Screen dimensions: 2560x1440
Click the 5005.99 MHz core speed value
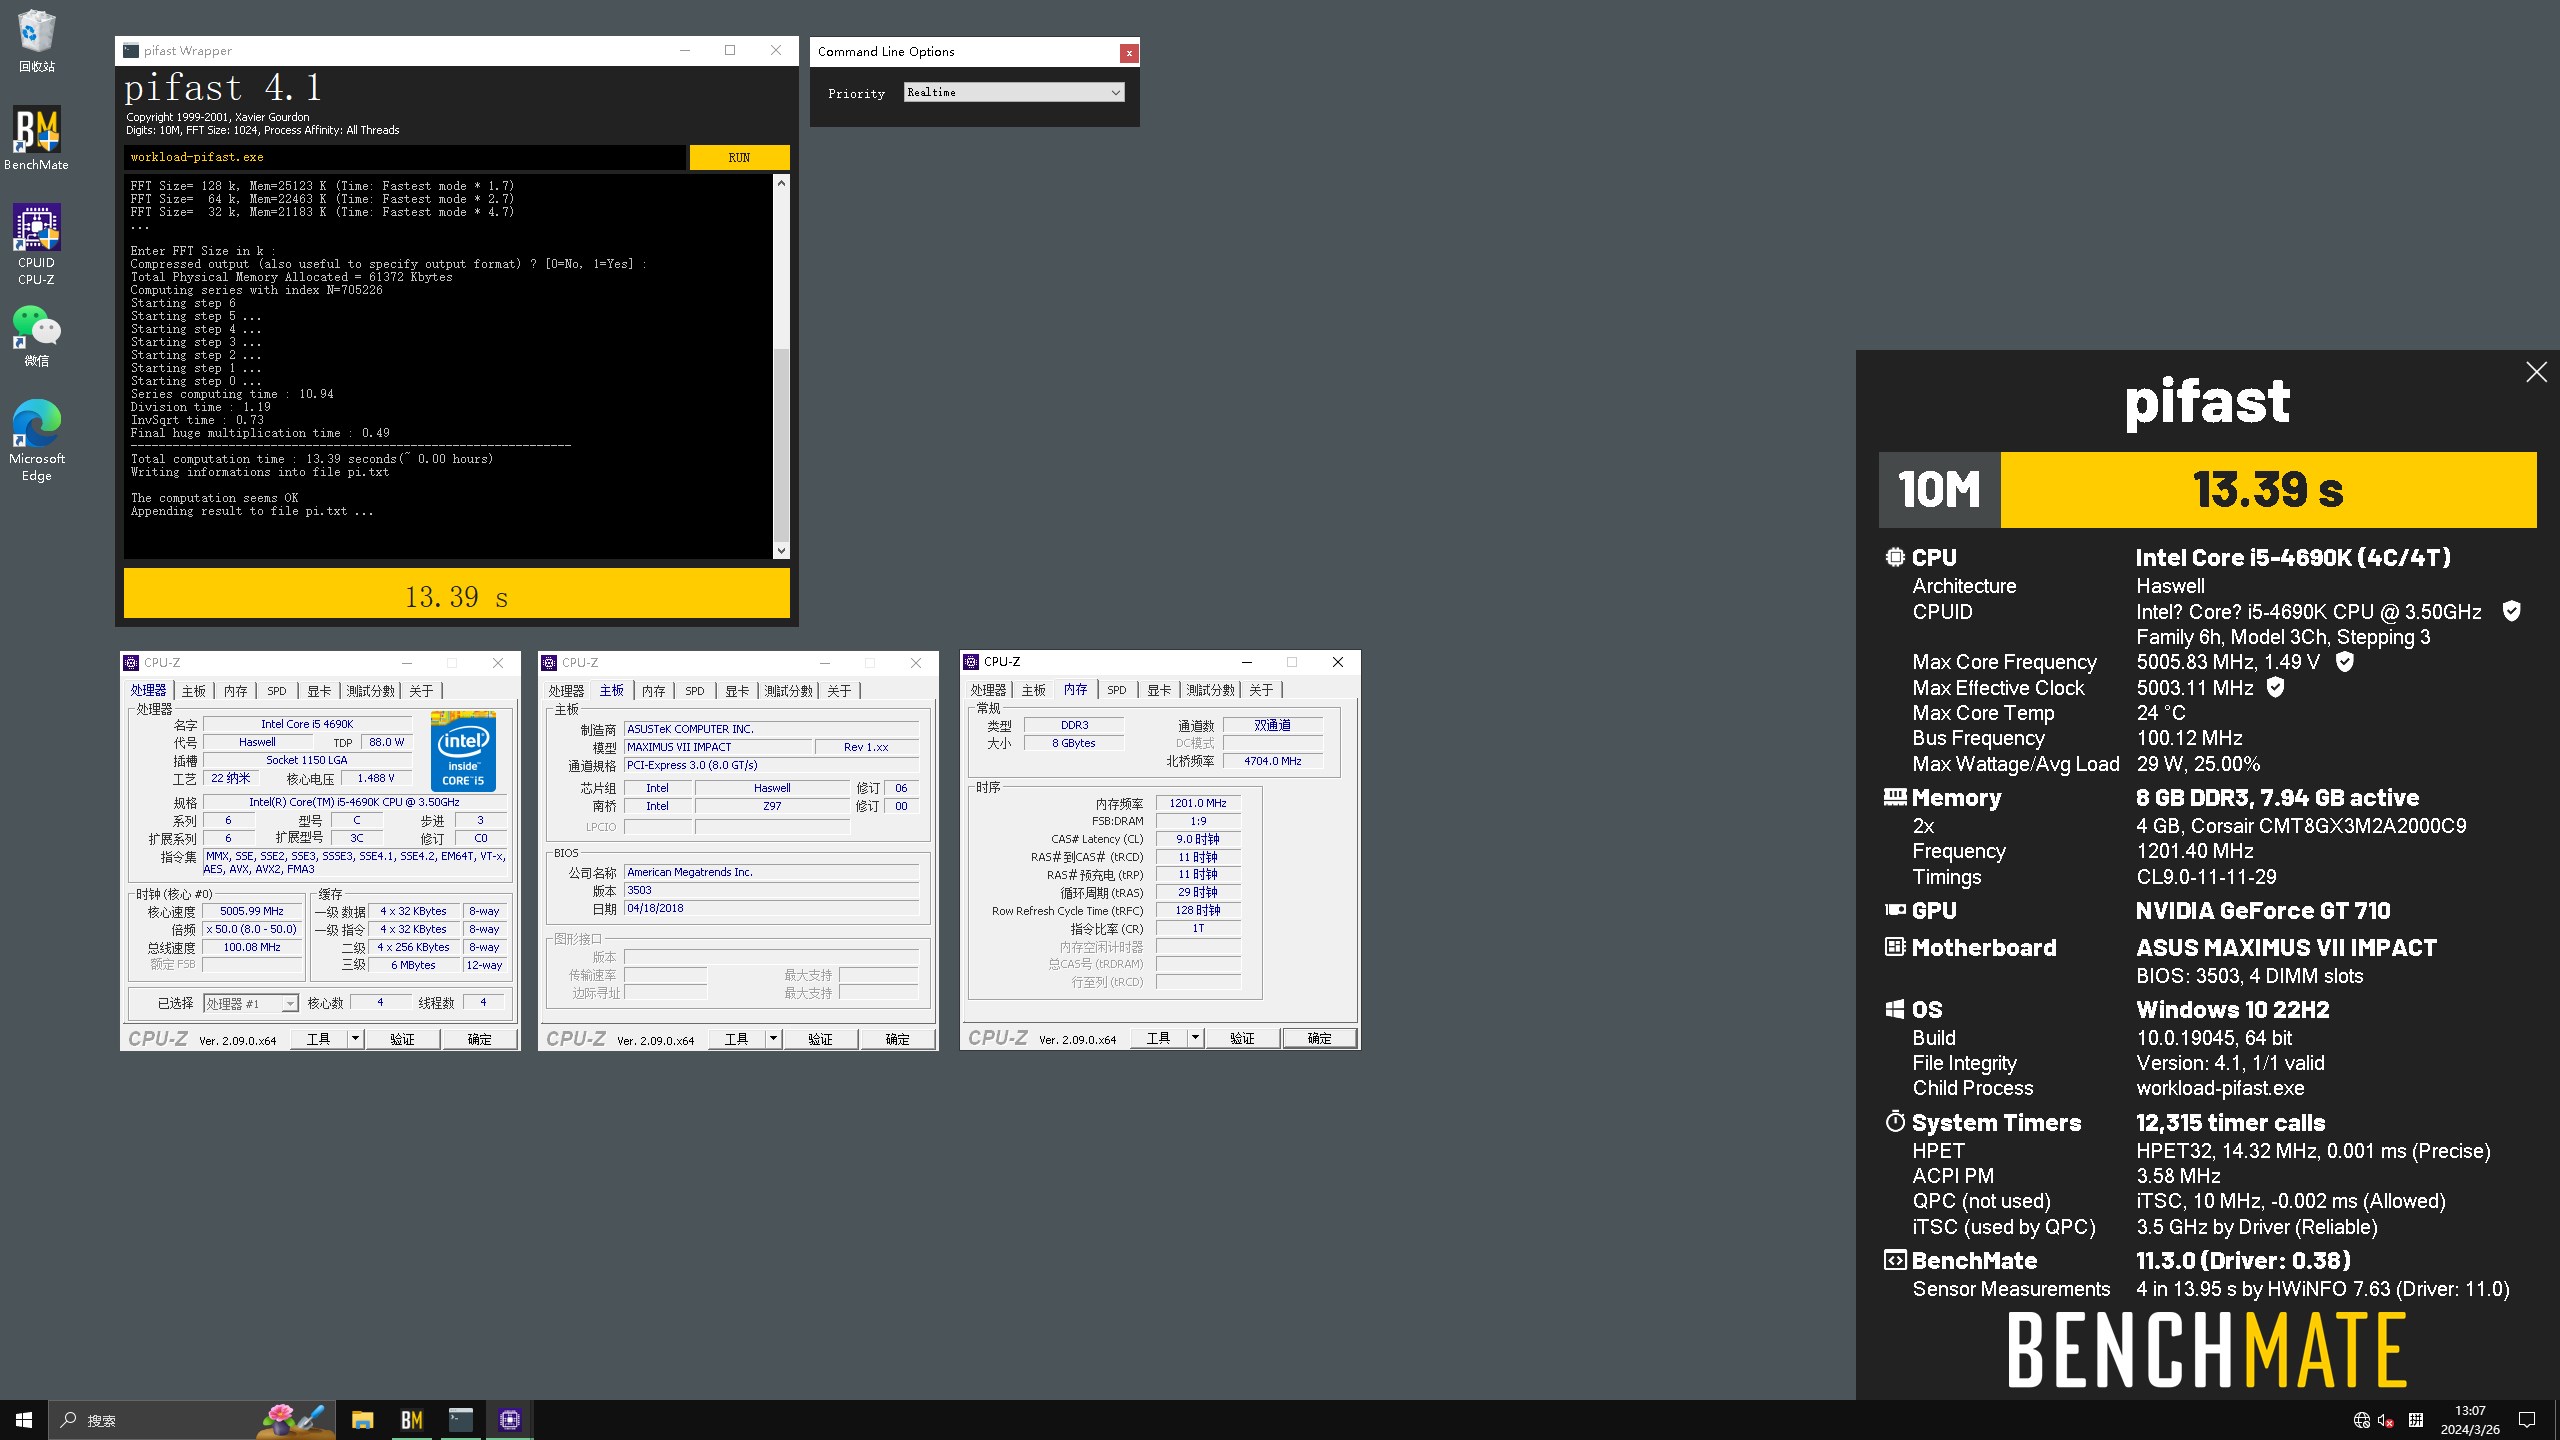click(252, 911)
